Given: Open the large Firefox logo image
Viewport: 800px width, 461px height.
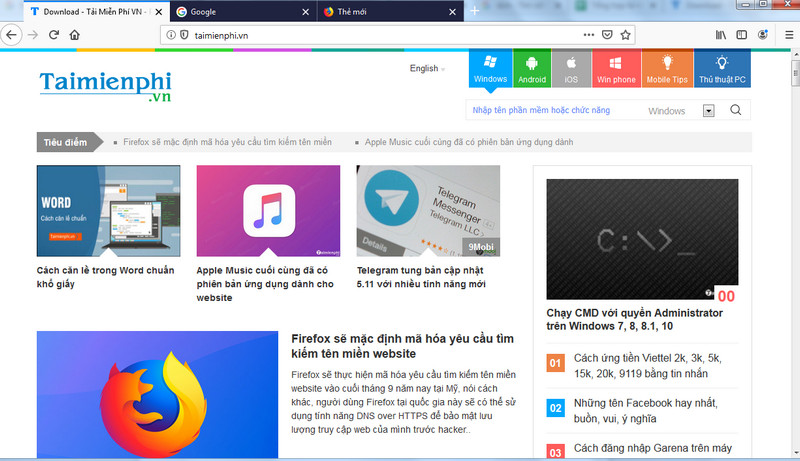Looking at the screenshot, I should (x=157, y=394).
